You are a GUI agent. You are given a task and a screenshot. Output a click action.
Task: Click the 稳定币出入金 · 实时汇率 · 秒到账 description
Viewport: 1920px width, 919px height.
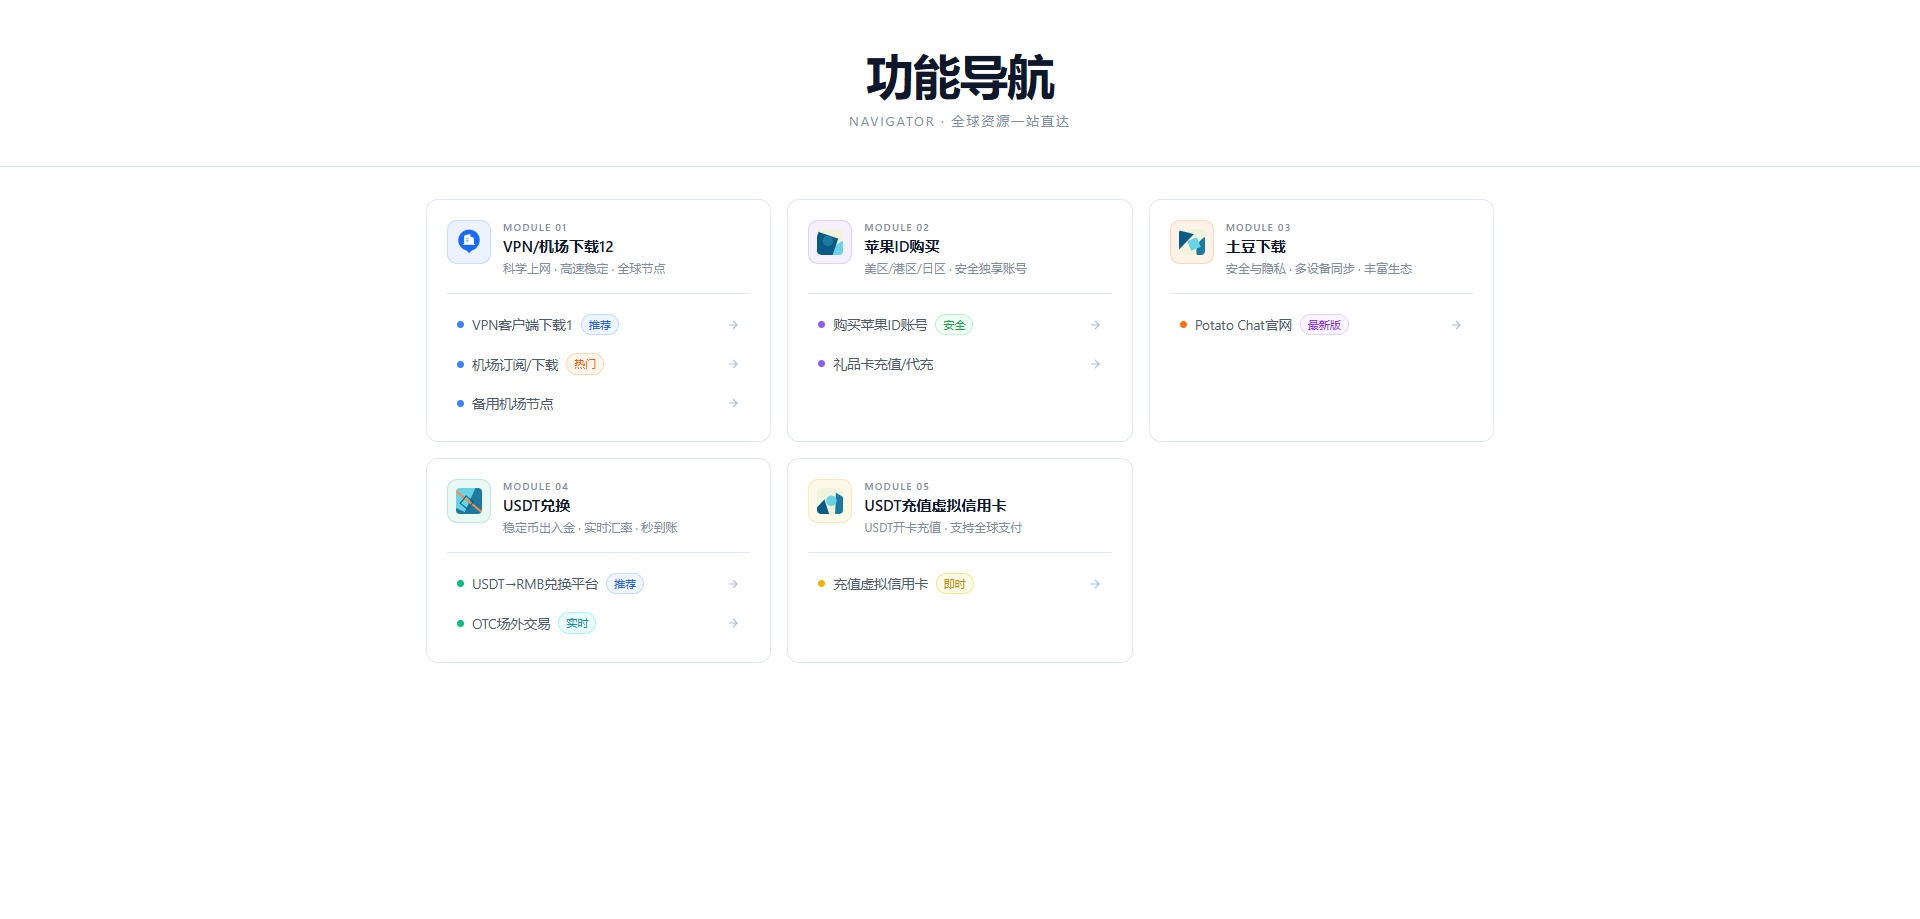pos(590,528)
